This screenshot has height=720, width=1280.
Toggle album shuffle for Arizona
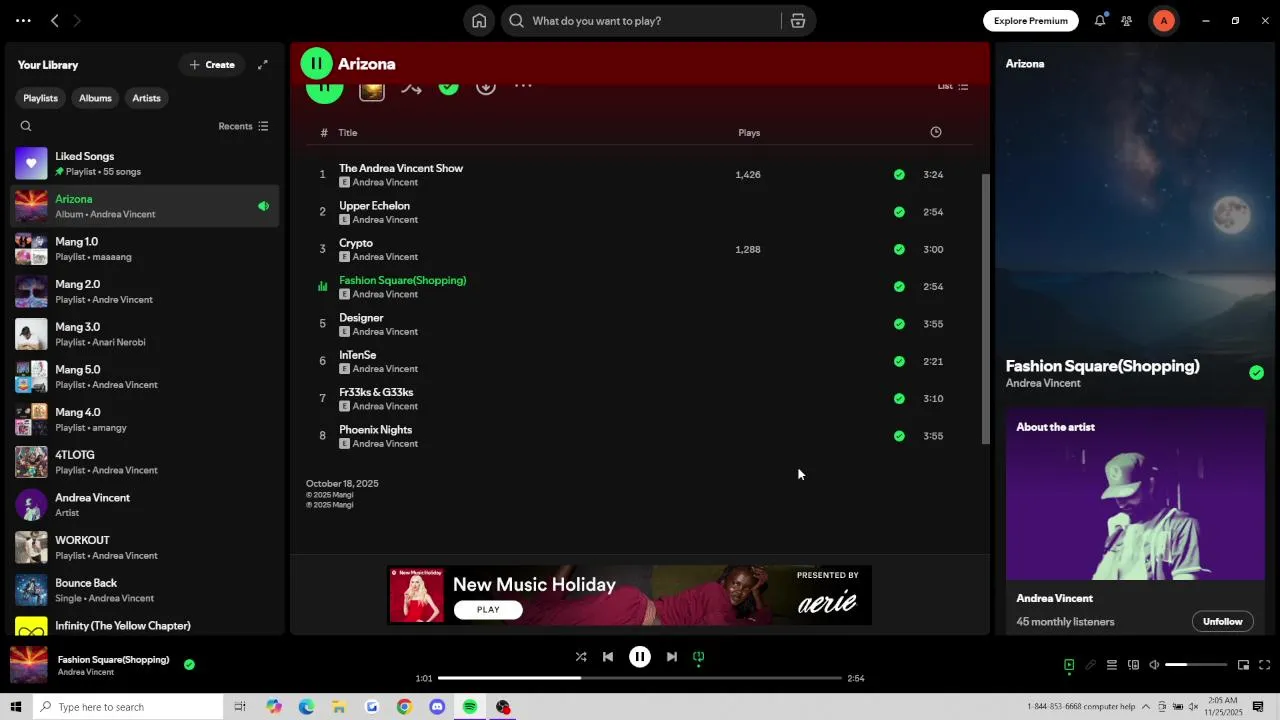tap(411, 88)
